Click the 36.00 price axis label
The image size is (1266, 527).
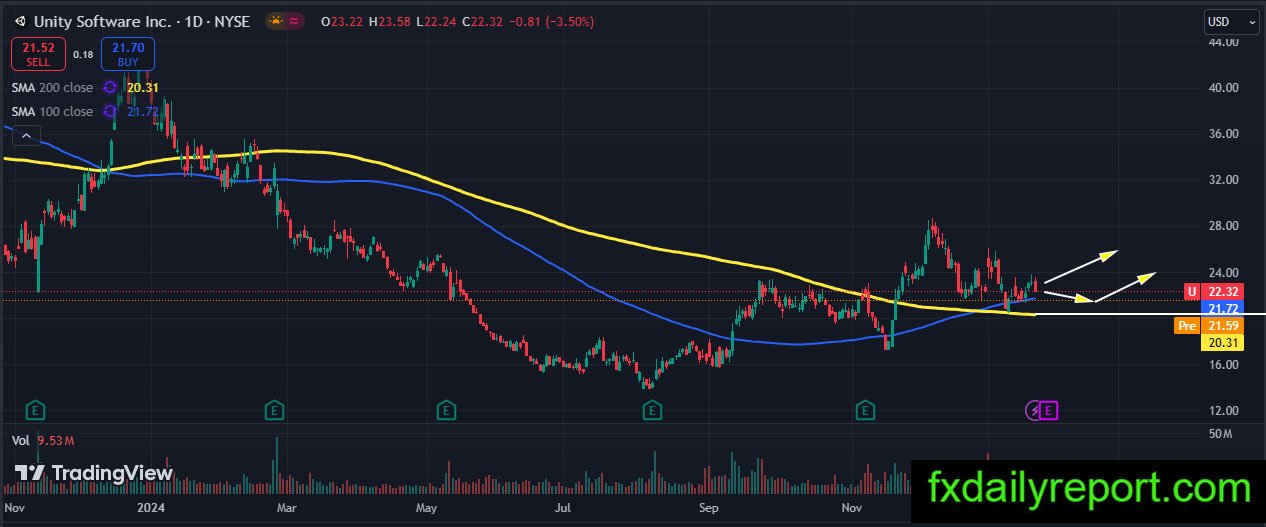click(x=1223, y=134)
